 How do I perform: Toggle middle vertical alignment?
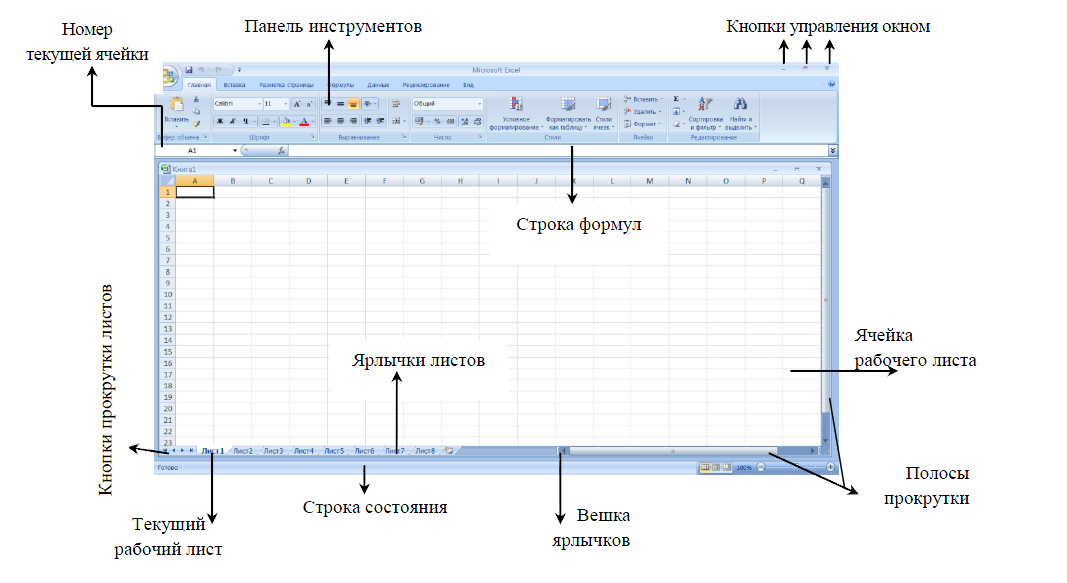340,104
